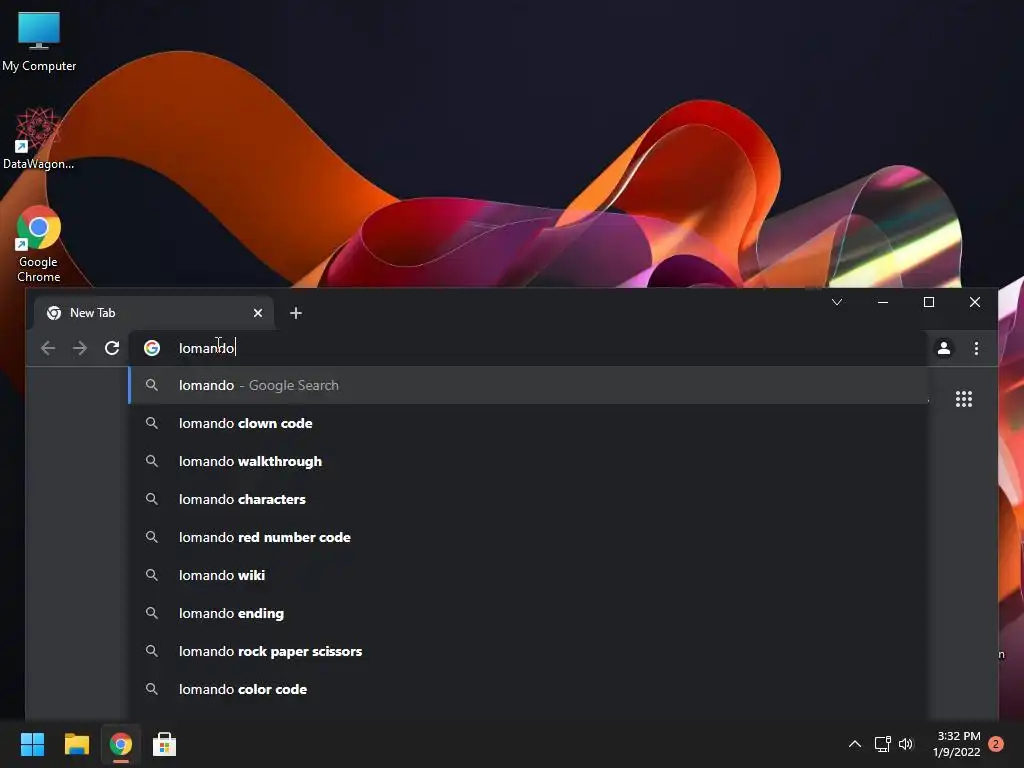The height and width of the screenshot is (768, 1024).
Task: Click search icon beside 'lomando red number code'
Action: [x=152, y=537]
